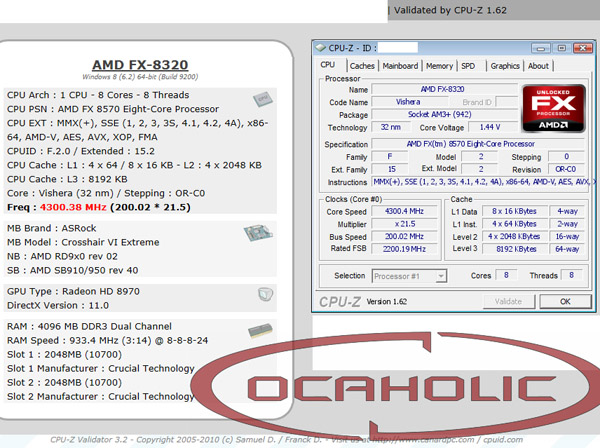Click the Validate button
This screenshot has height=448, width=600.
[x=509, y=301]
